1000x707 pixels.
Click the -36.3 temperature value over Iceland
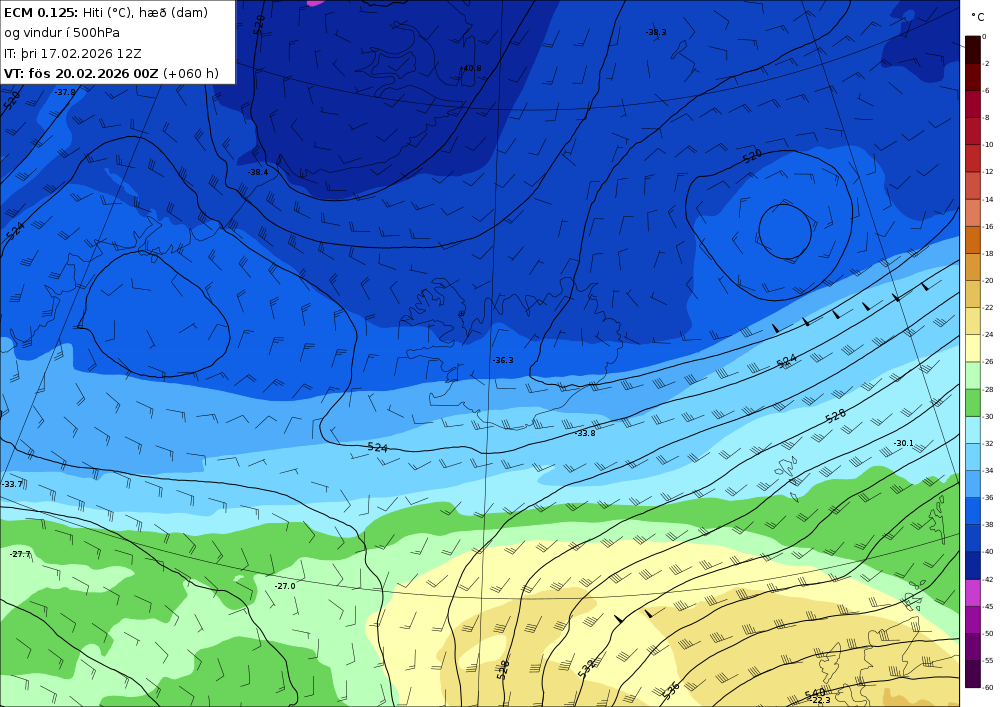click(x=503, y=360)
